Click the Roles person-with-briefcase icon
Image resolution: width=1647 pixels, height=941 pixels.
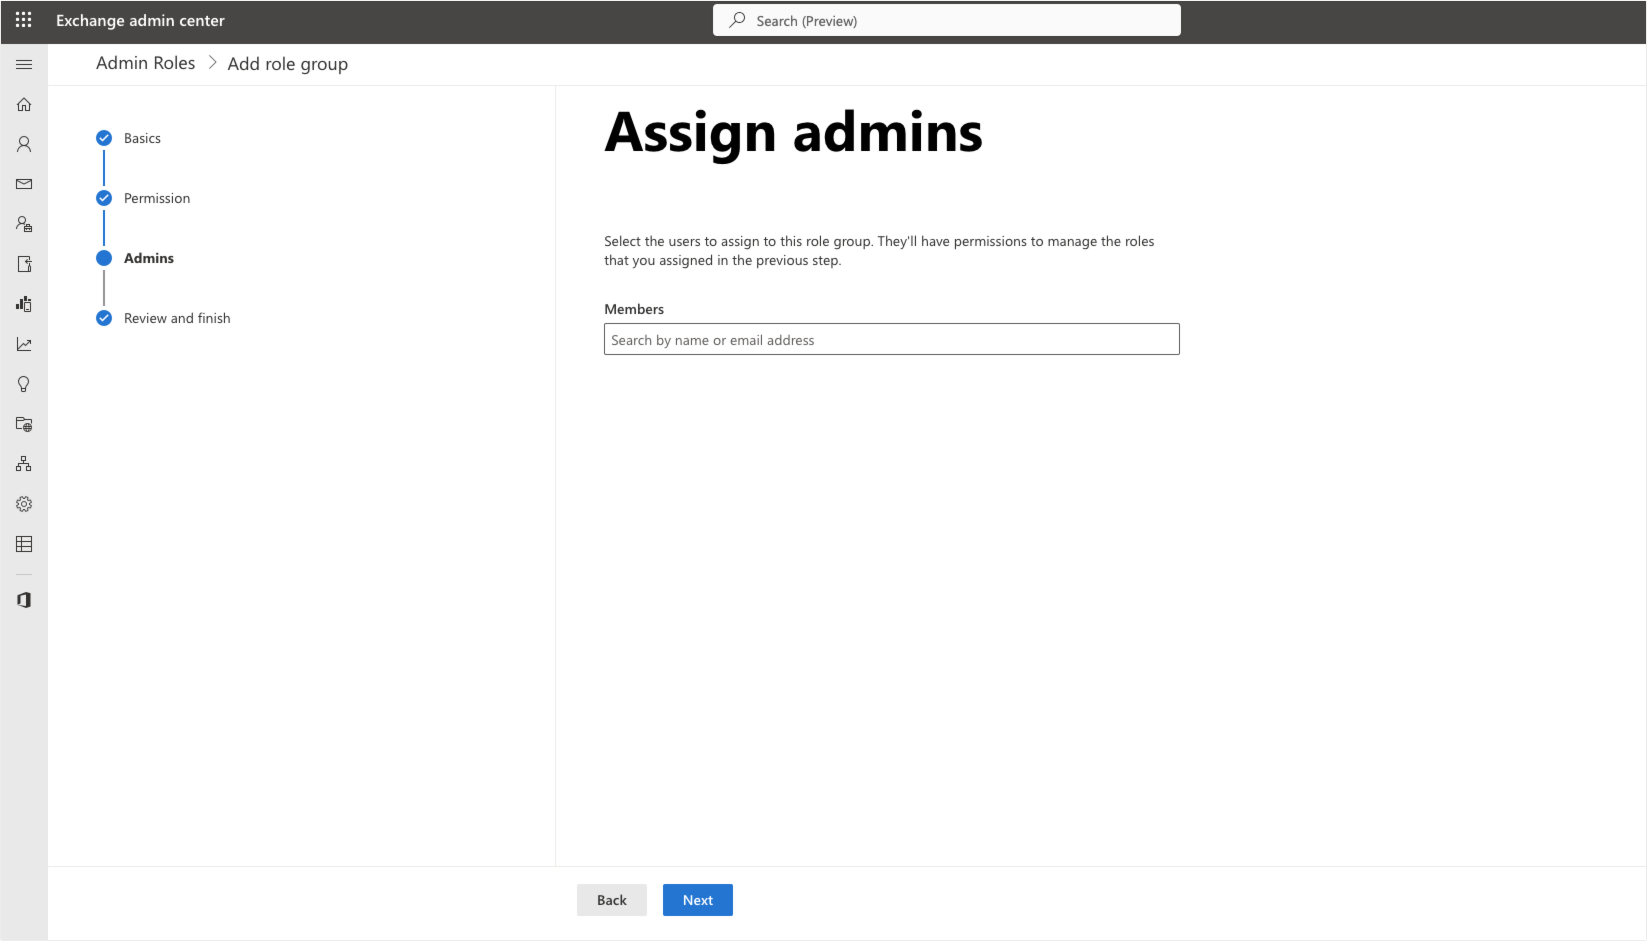[23, 224]
